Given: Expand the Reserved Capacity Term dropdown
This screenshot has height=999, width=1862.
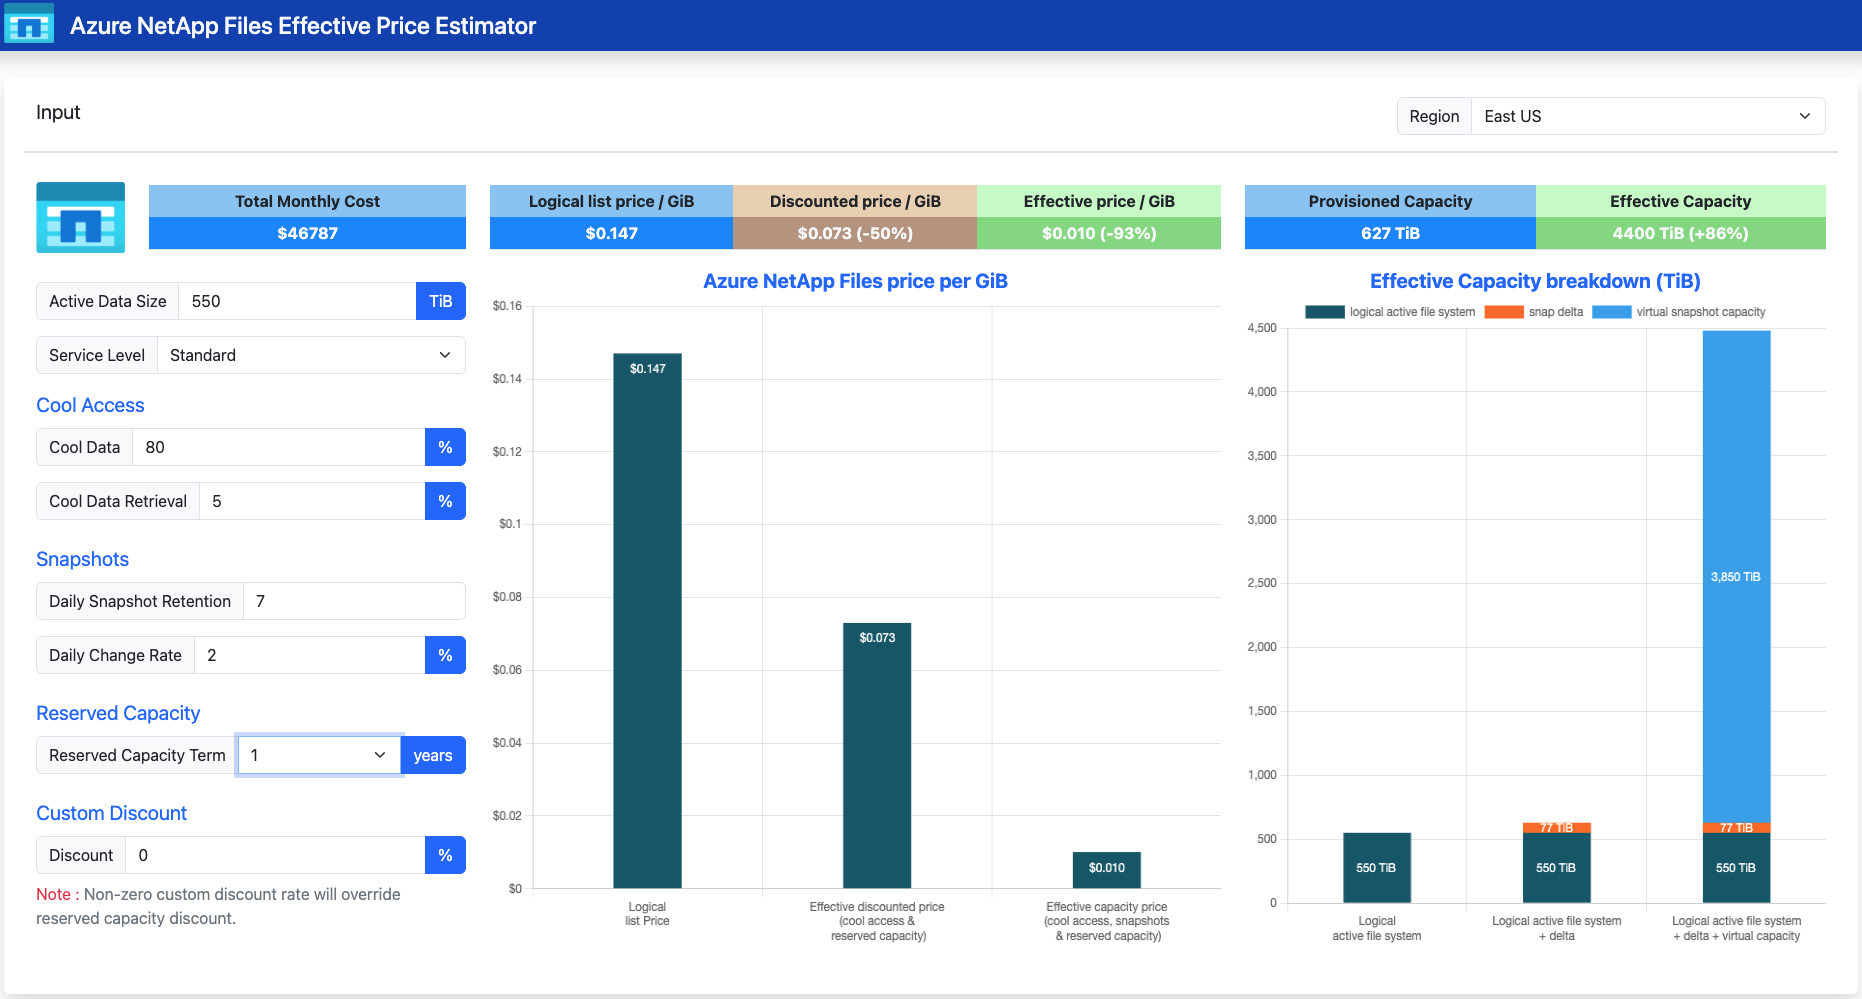Looking at the screenshot, I should tap(319, 755).
